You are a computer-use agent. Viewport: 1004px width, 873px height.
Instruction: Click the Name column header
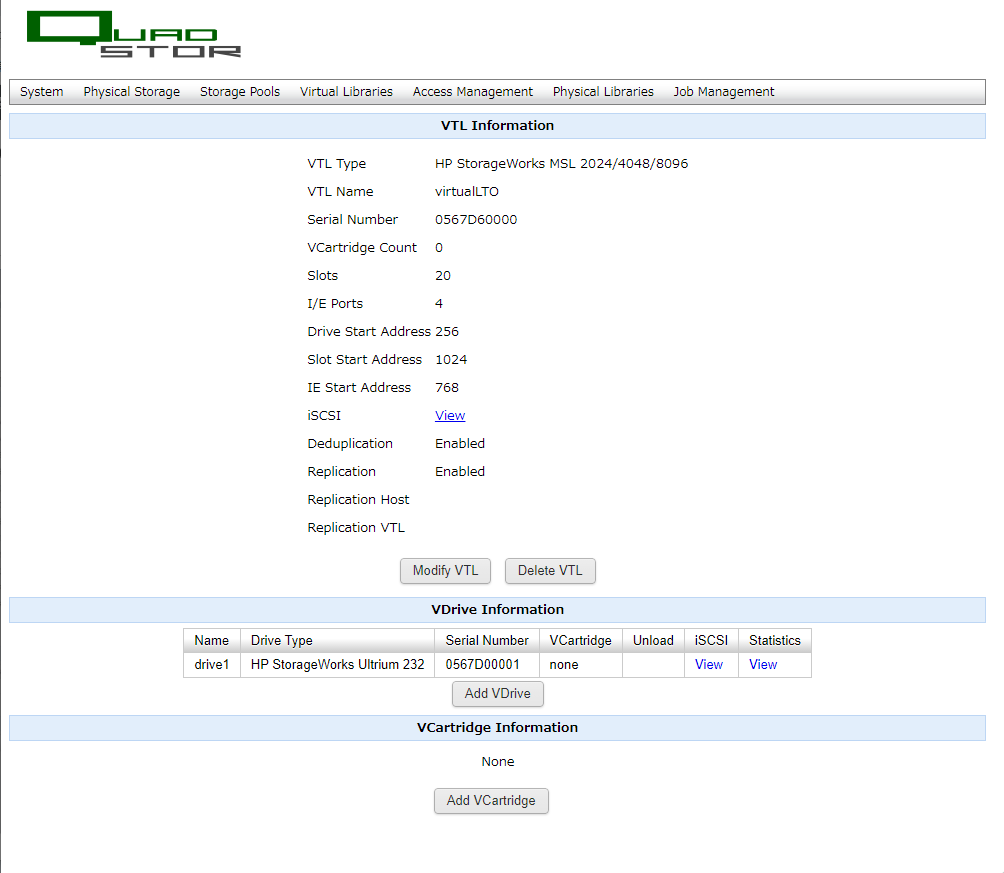point(212,640)
